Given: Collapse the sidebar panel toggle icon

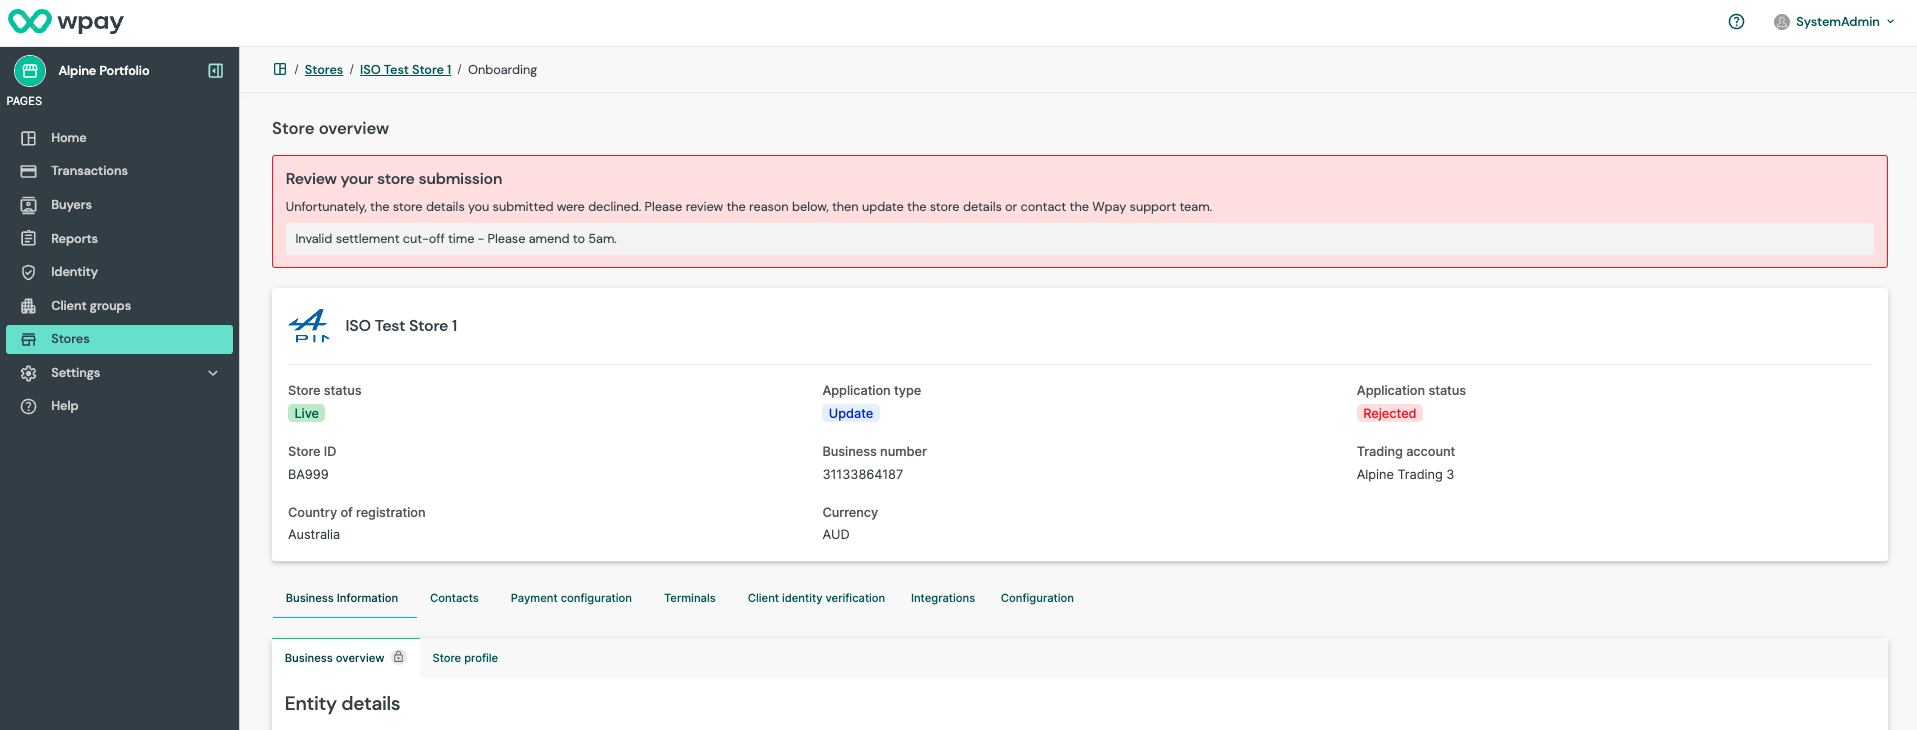Looking at the screenshot, I should pyautogui.click(x=215, y=71).
